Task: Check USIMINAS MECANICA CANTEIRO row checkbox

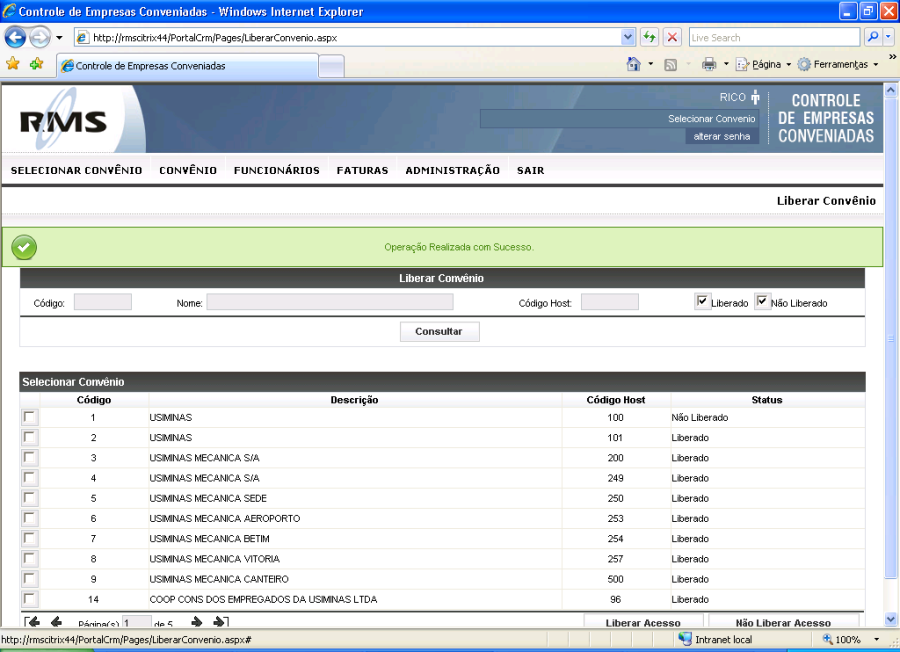Action: 29,578
